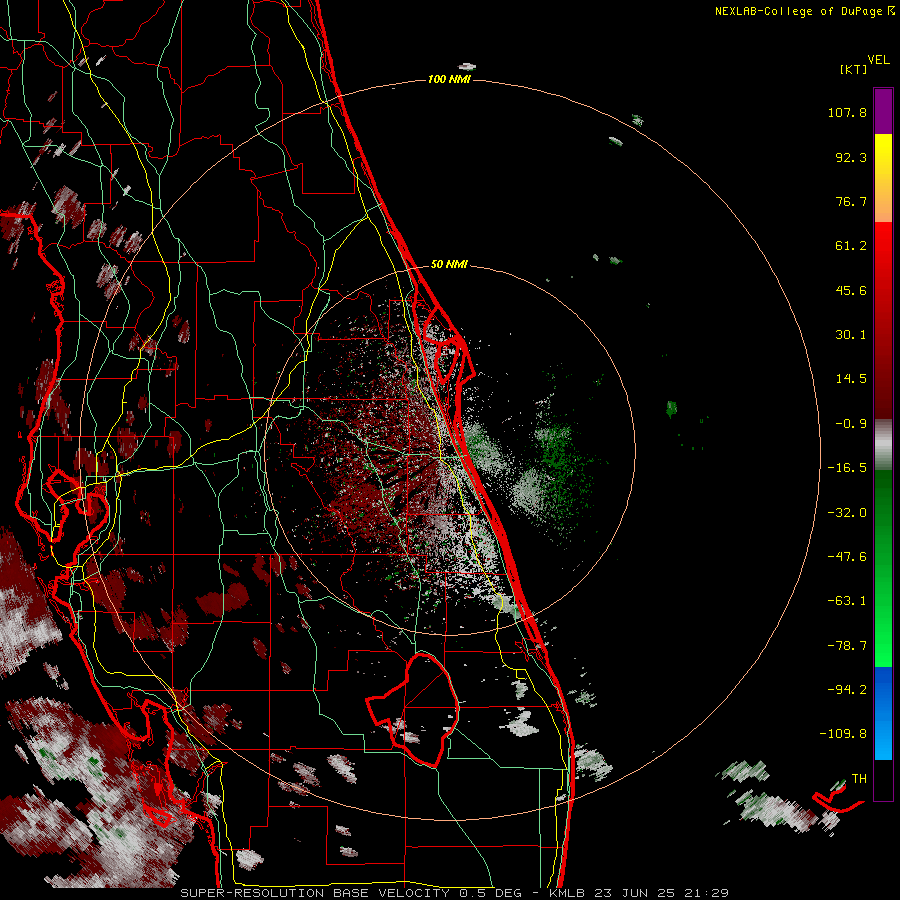Click the black TH segment of color bar
Viewport: 900px width, 900px height.
coord(883,779)
